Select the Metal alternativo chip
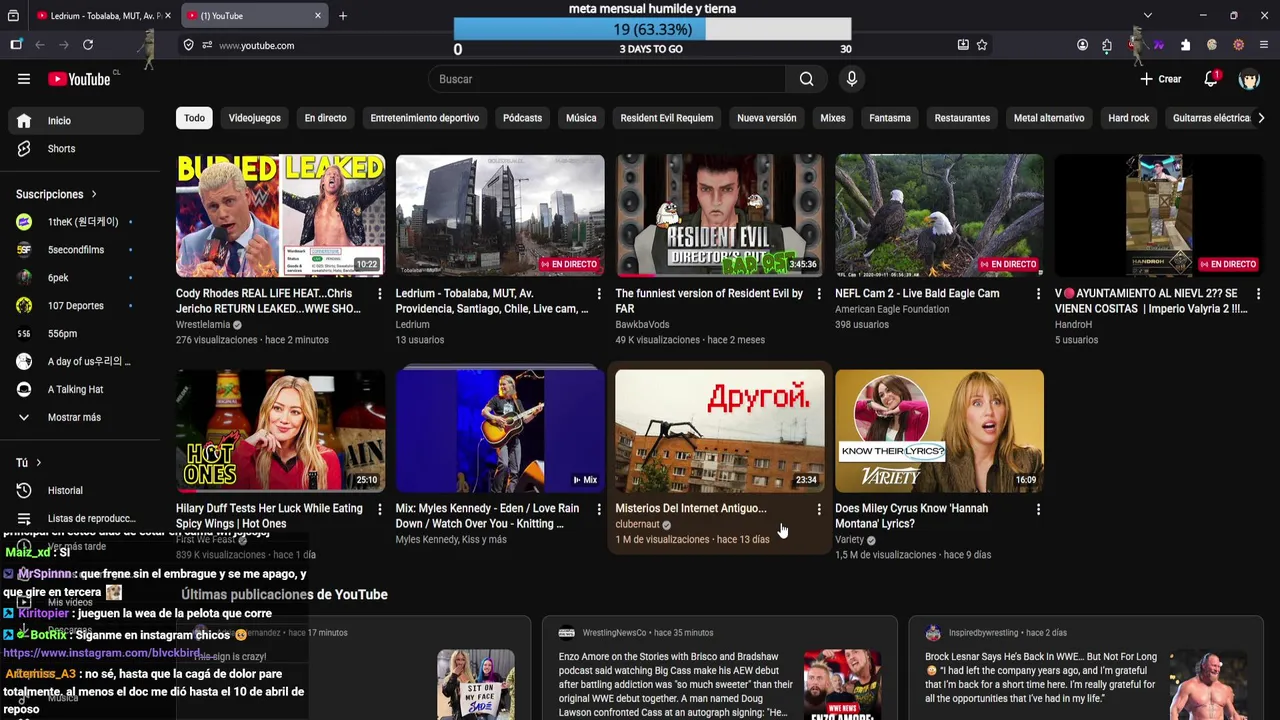This screenshot has width=1280, height=720. [1049, 118]
